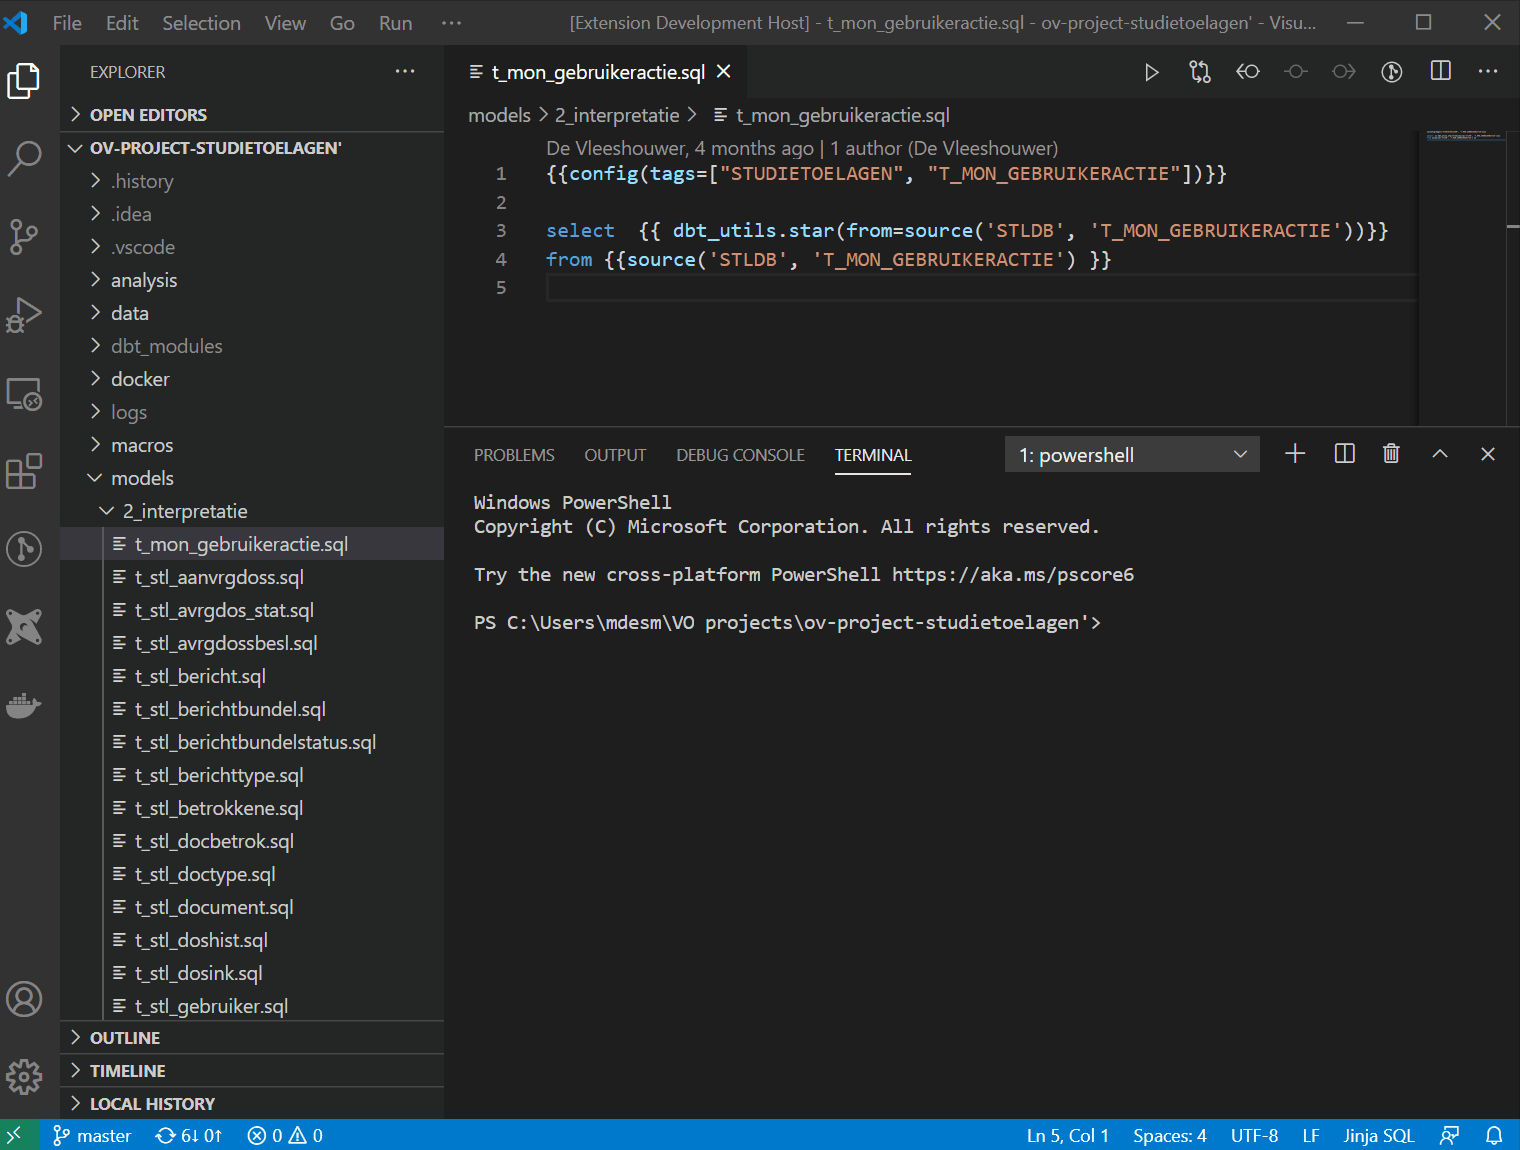Select t_stl_bericht.sql in the explorer

coord(200,676)
